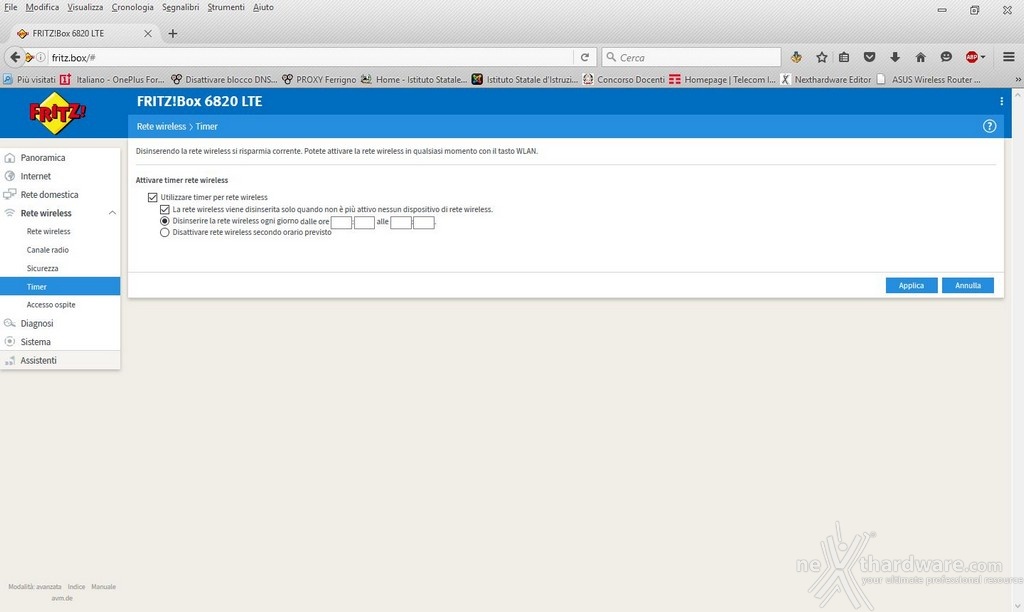Open the Firefox hamburger menu

pos(1008,57)
